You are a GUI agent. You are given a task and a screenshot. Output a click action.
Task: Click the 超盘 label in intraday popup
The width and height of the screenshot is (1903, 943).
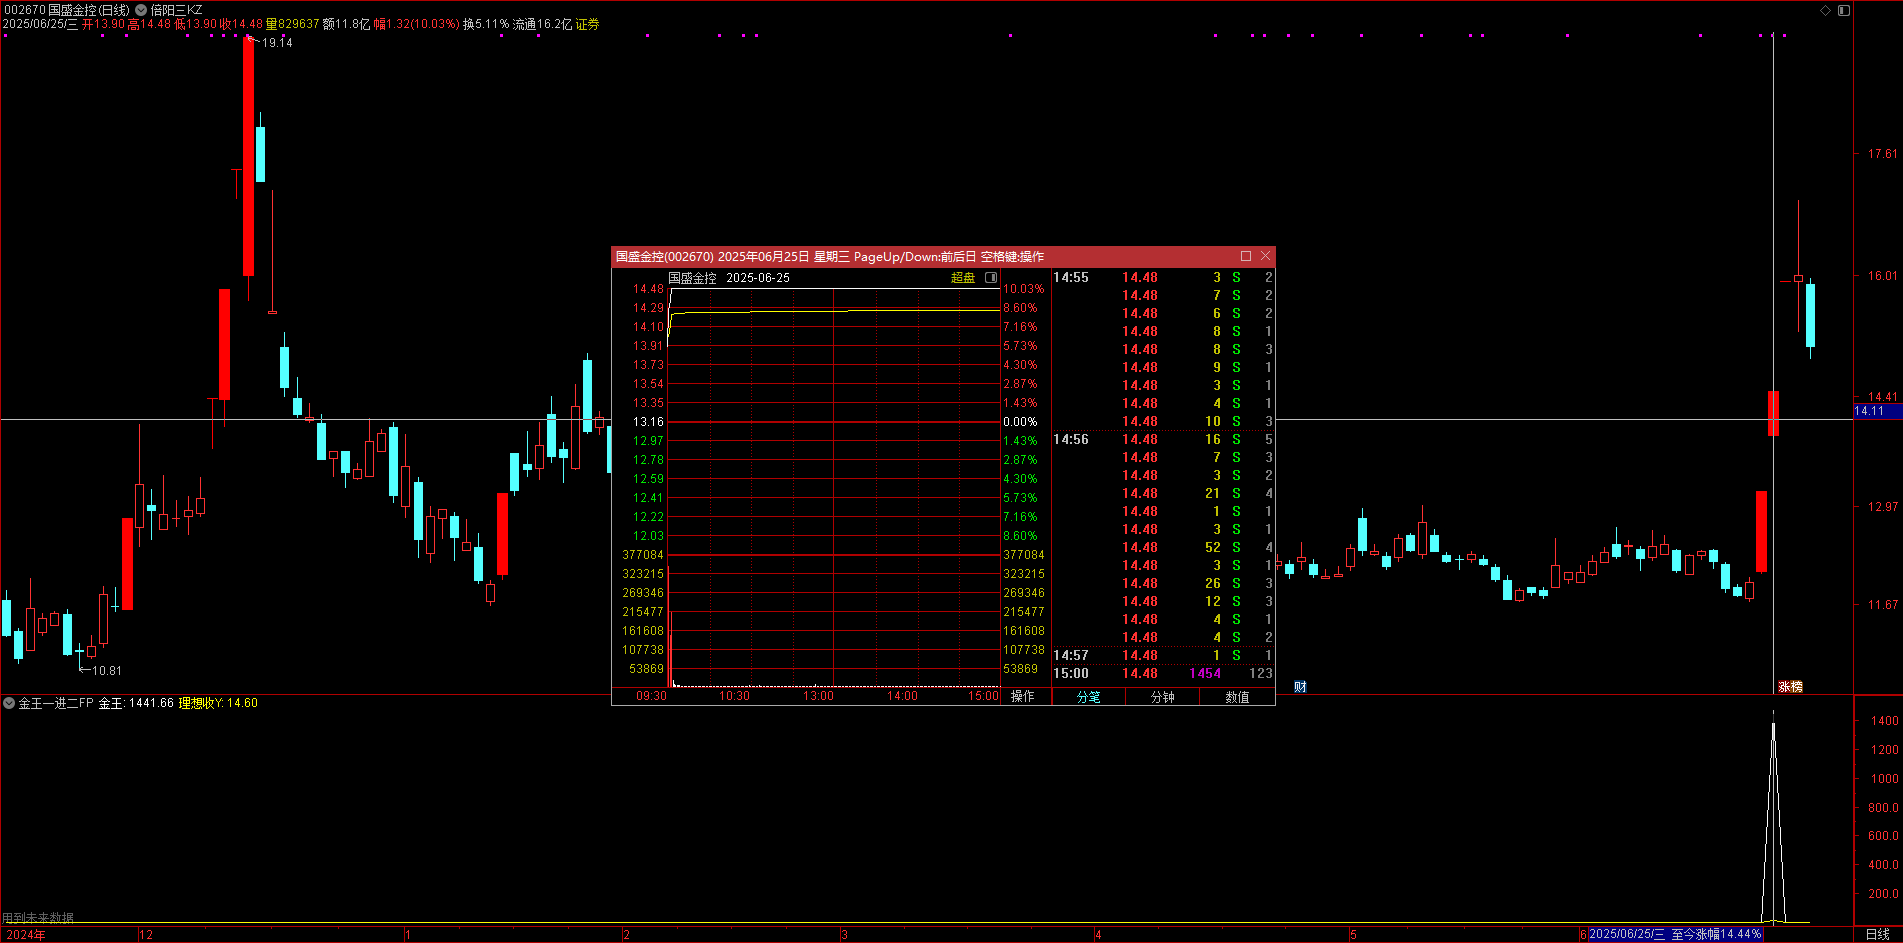click(x=962, y=278)
